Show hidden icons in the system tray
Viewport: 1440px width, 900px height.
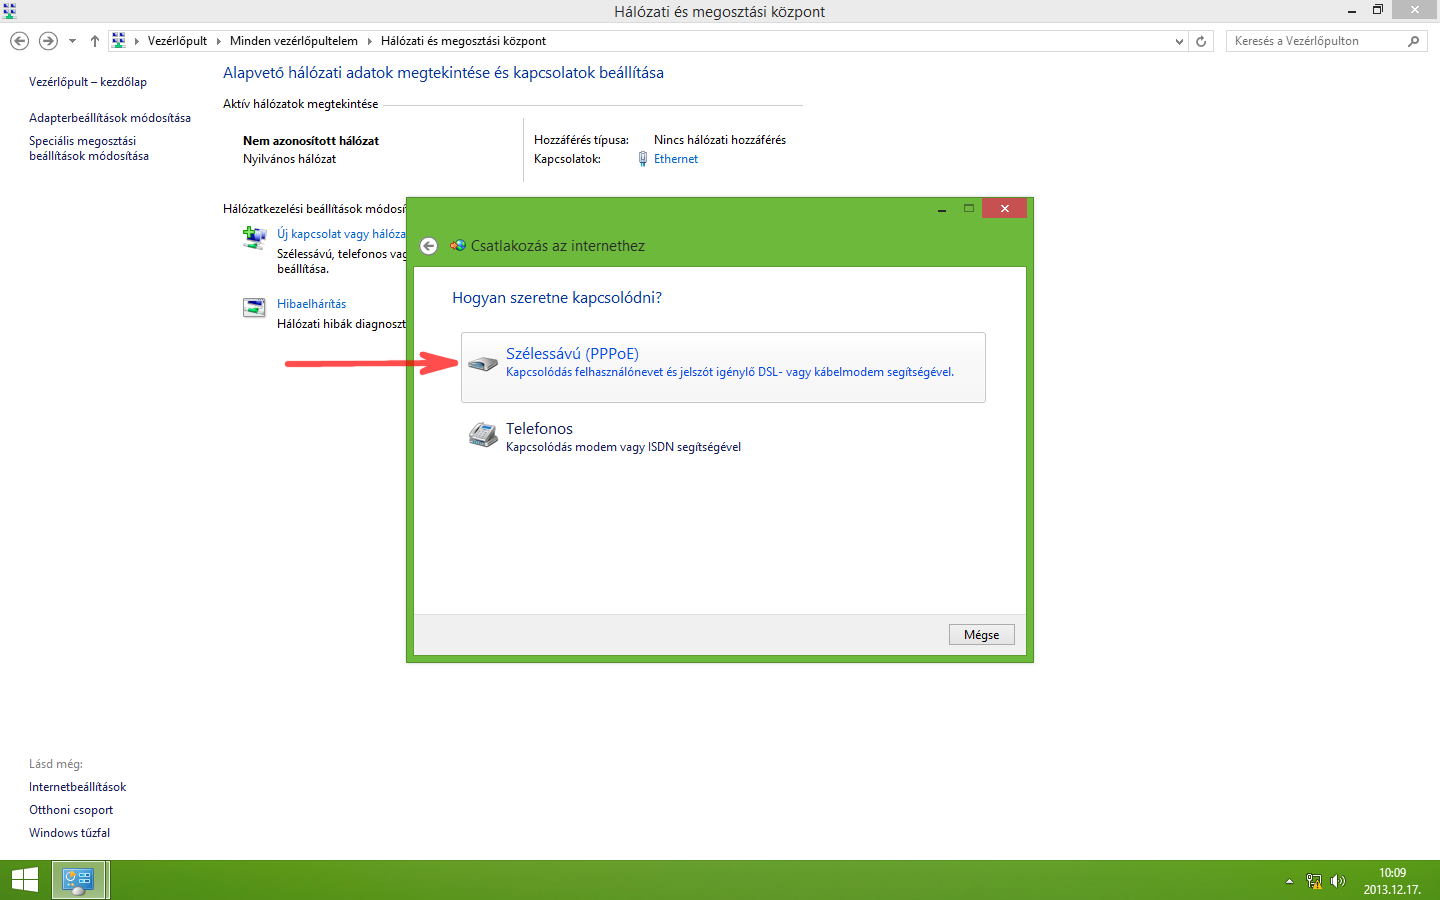tap(1289, 881)
